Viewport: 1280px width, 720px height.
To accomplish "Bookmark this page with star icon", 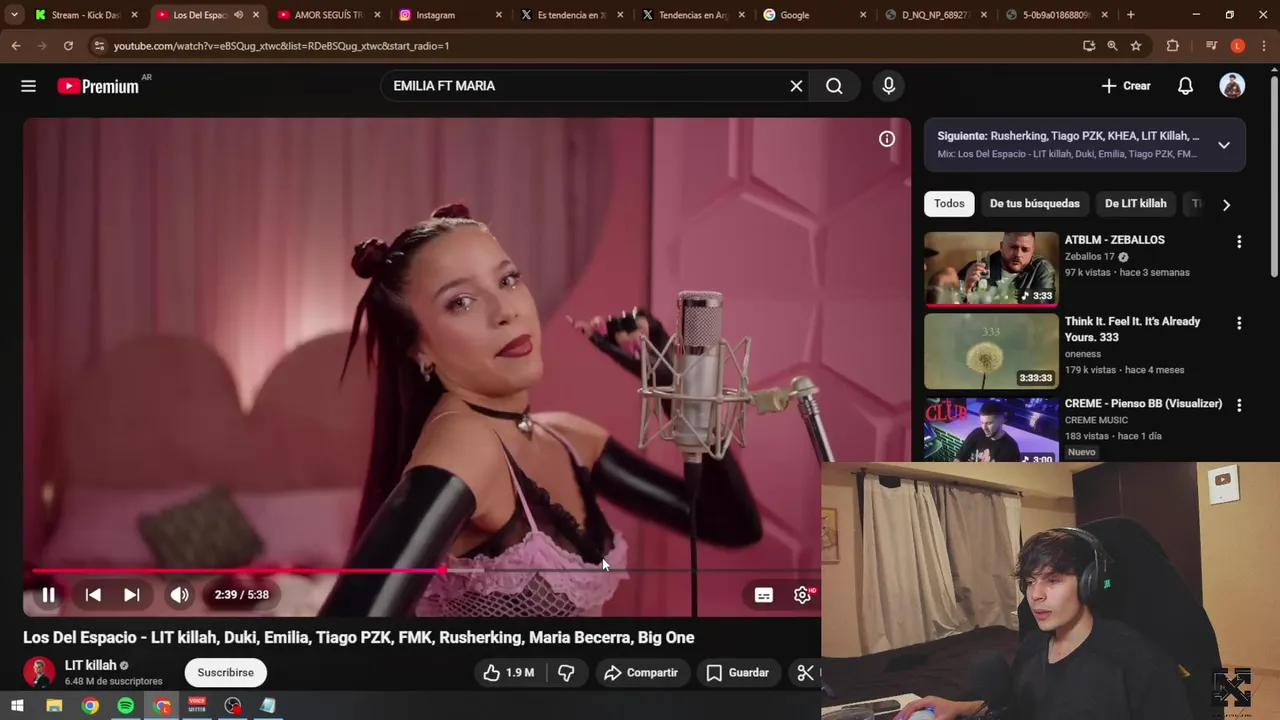I will [1136, 46].
